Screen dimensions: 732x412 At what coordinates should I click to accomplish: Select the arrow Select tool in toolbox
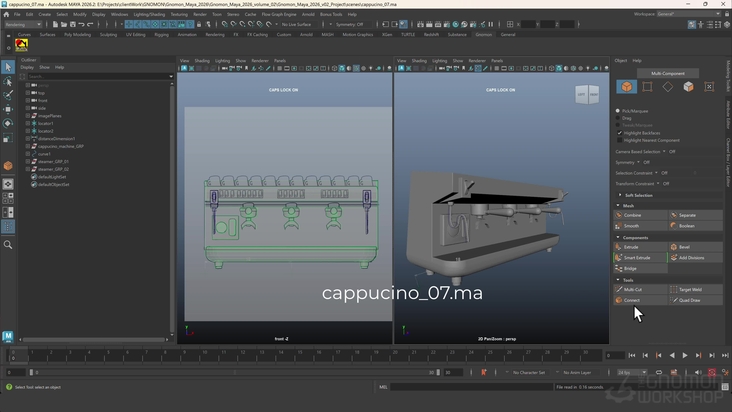[8, 68]
